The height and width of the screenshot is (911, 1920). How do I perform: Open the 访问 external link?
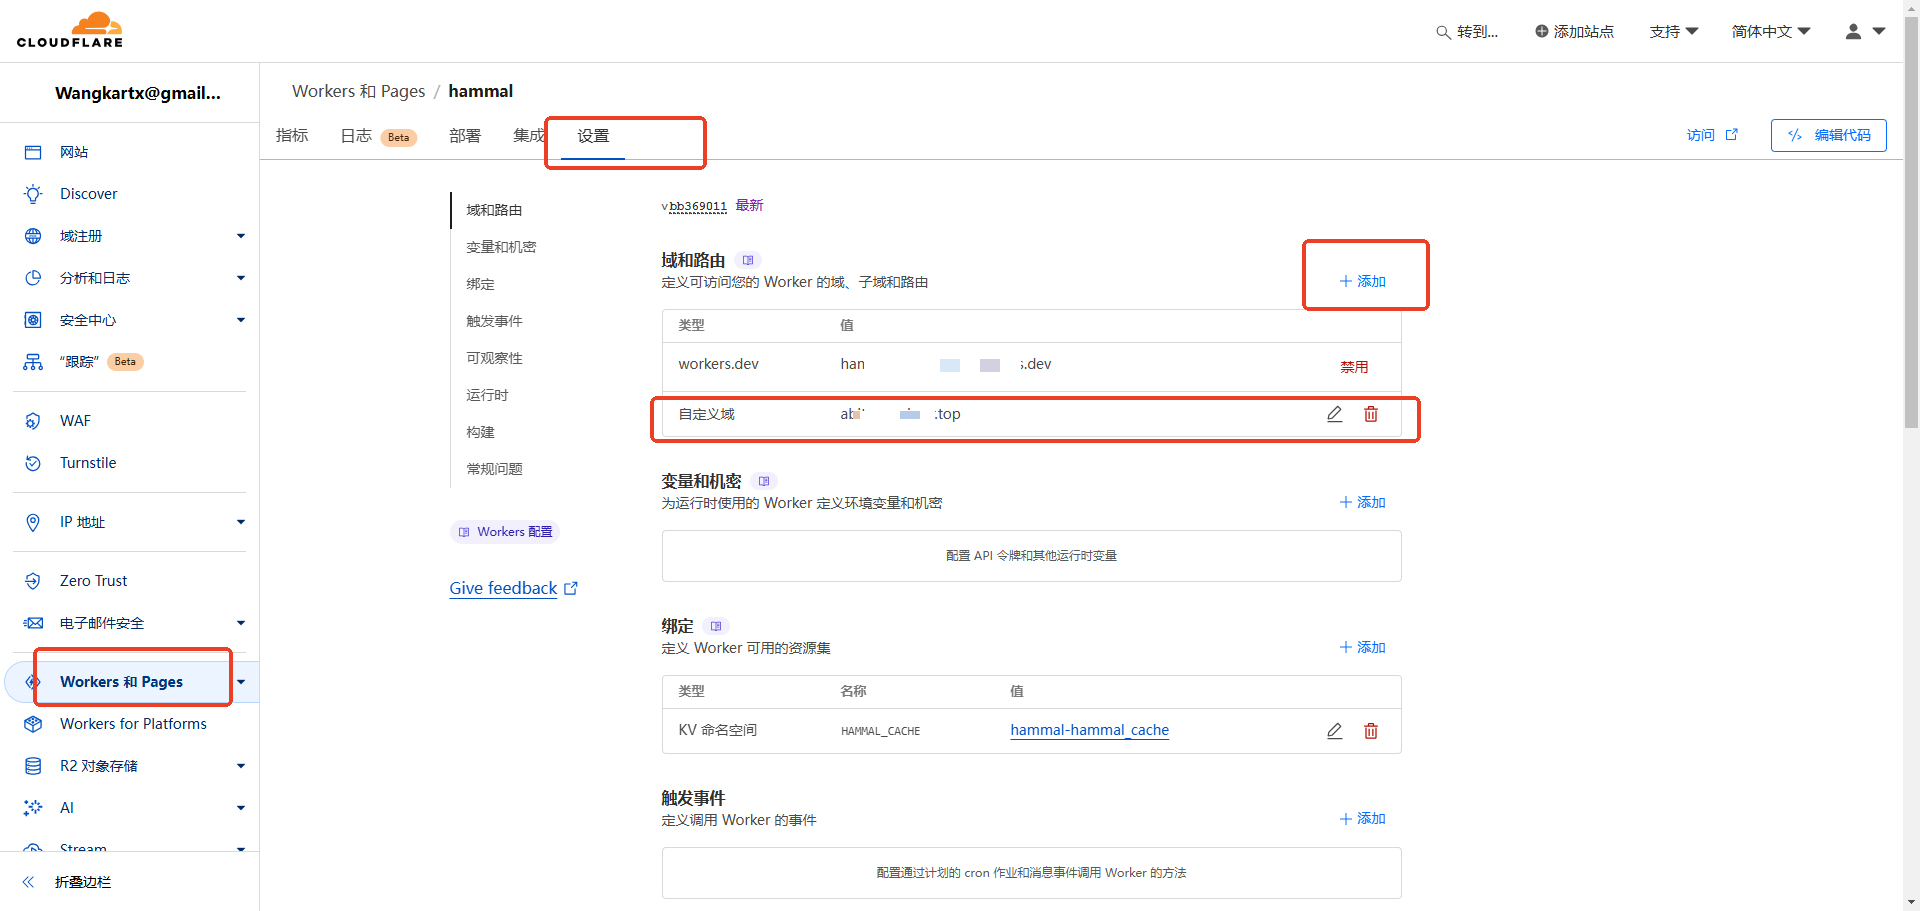click(x=1712, y=135)
